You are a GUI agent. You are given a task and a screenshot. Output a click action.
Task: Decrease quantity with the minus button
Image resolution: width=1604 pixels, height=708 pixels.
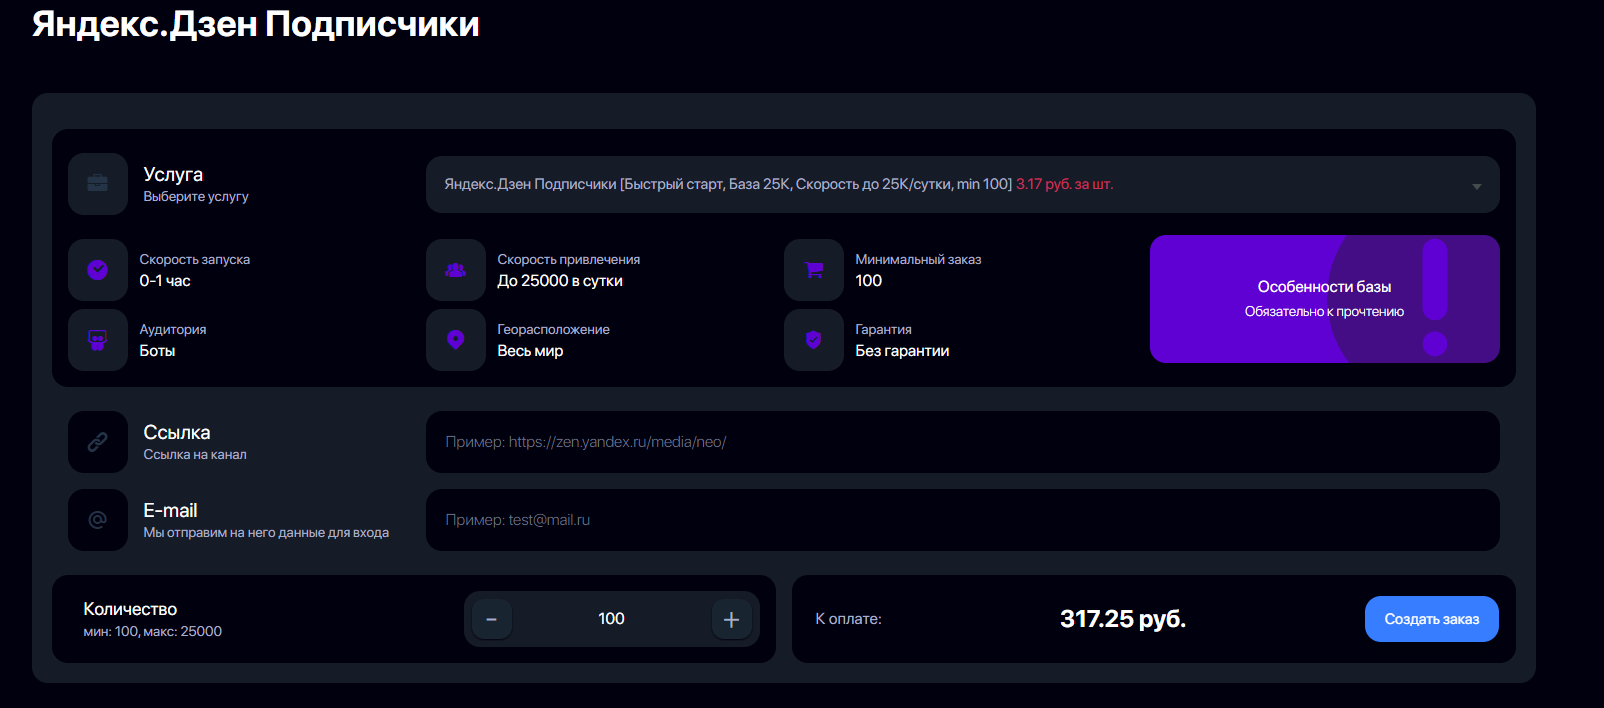(492, 619)
